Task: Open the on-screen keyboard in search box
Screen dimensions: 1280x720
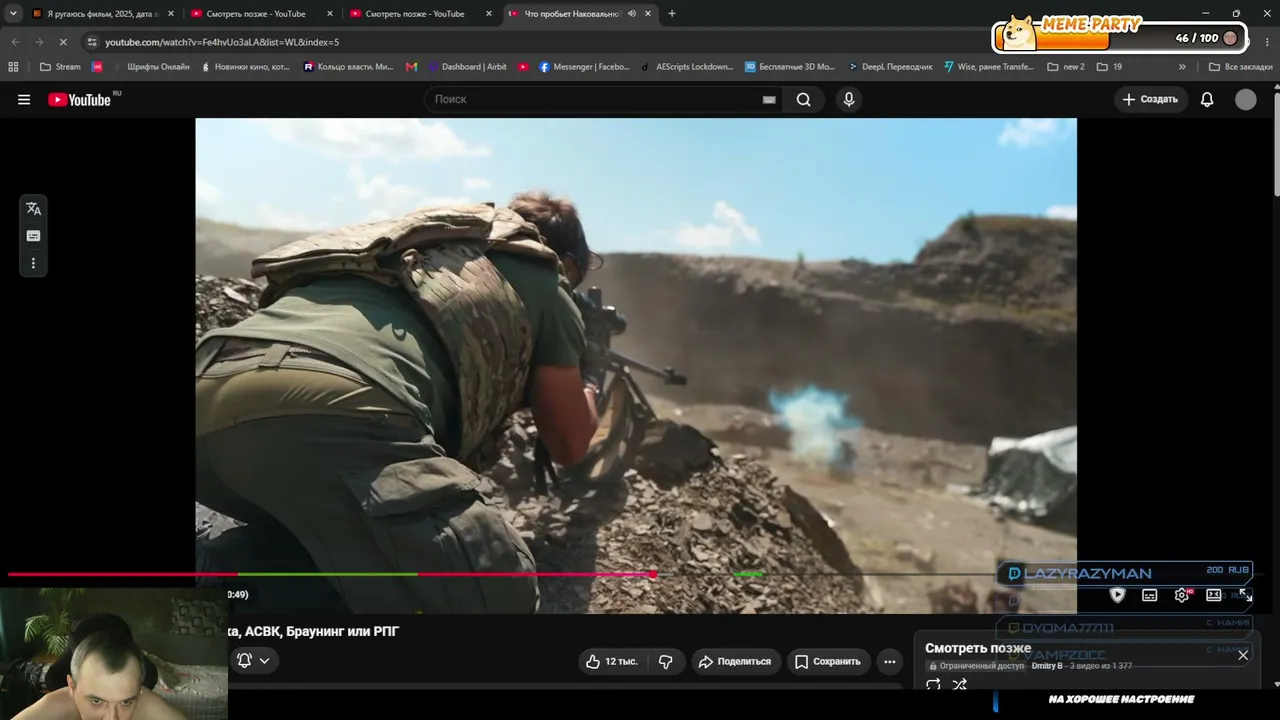Action: point(769,100)
